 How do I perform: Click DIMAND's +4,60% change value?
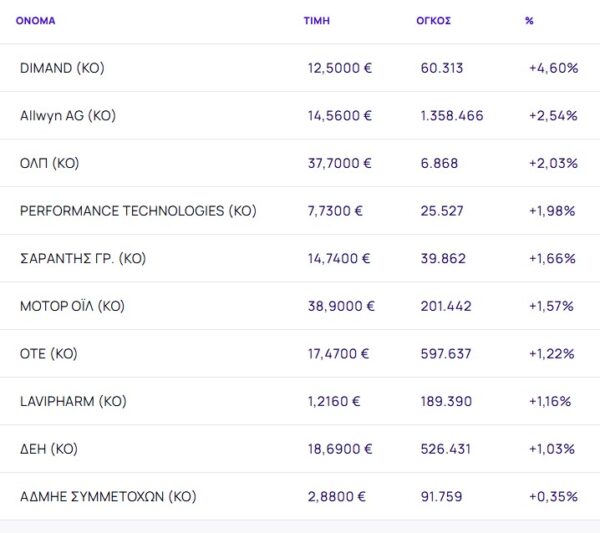pyautogui.click(x=553, y=68)
